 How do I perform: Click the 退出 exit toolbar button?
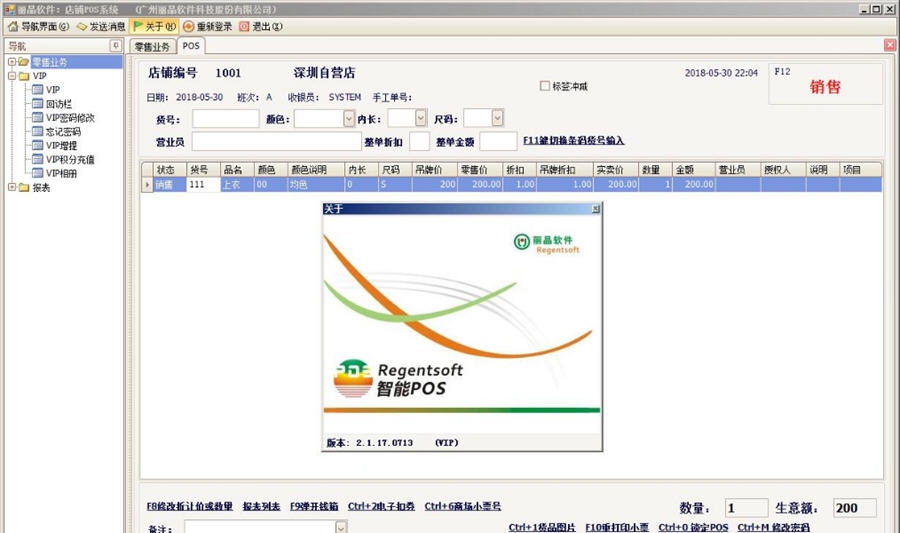click(261, 26)
